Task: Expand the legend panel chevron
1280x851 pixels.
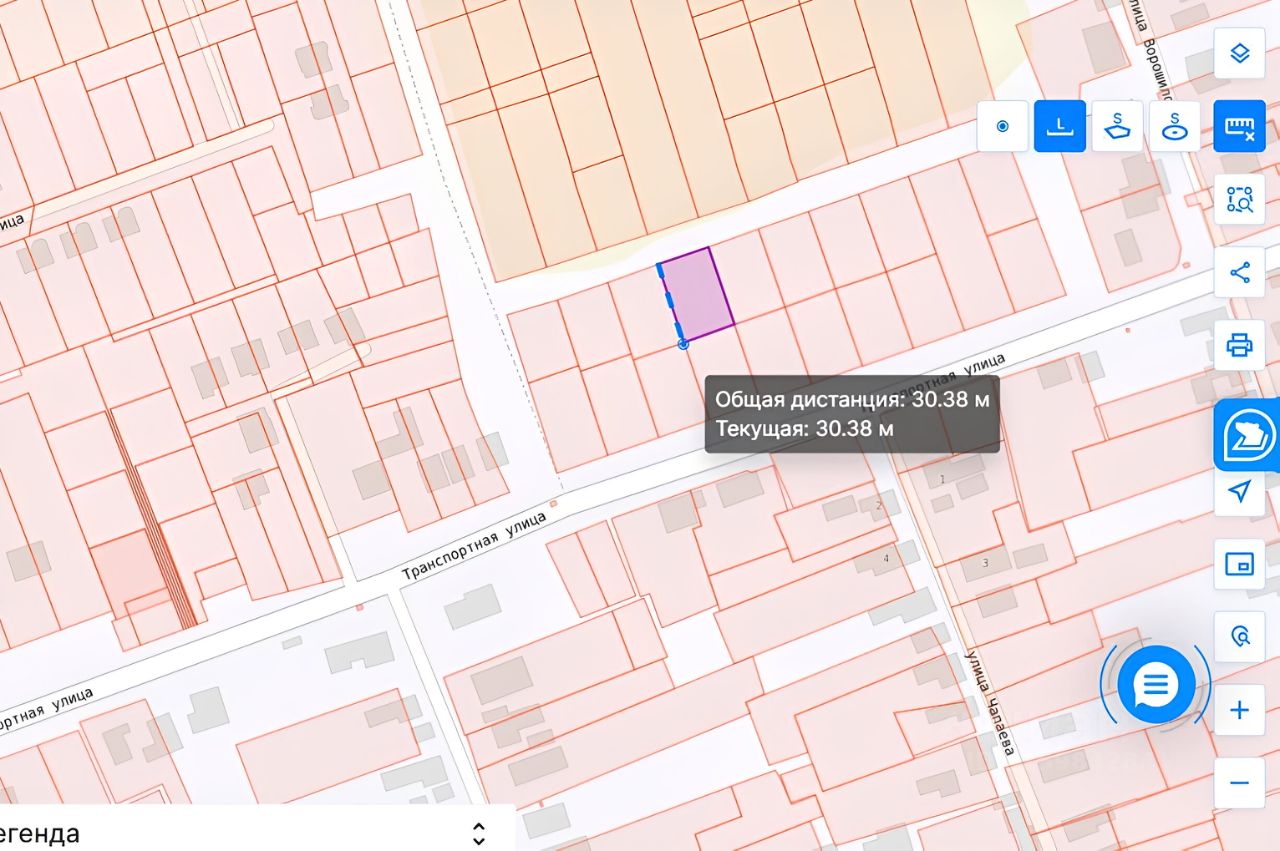Action: point(479,834)
